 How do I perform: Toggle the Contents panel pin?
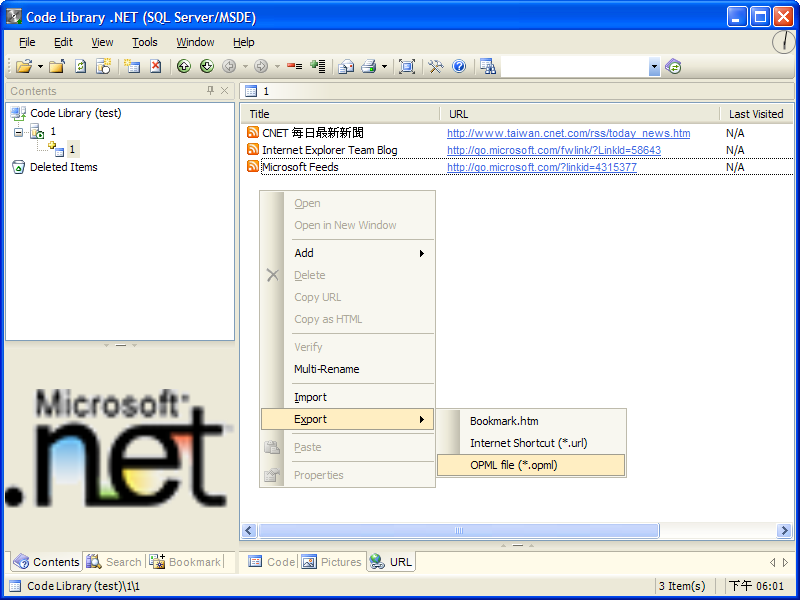click(210, 90)
